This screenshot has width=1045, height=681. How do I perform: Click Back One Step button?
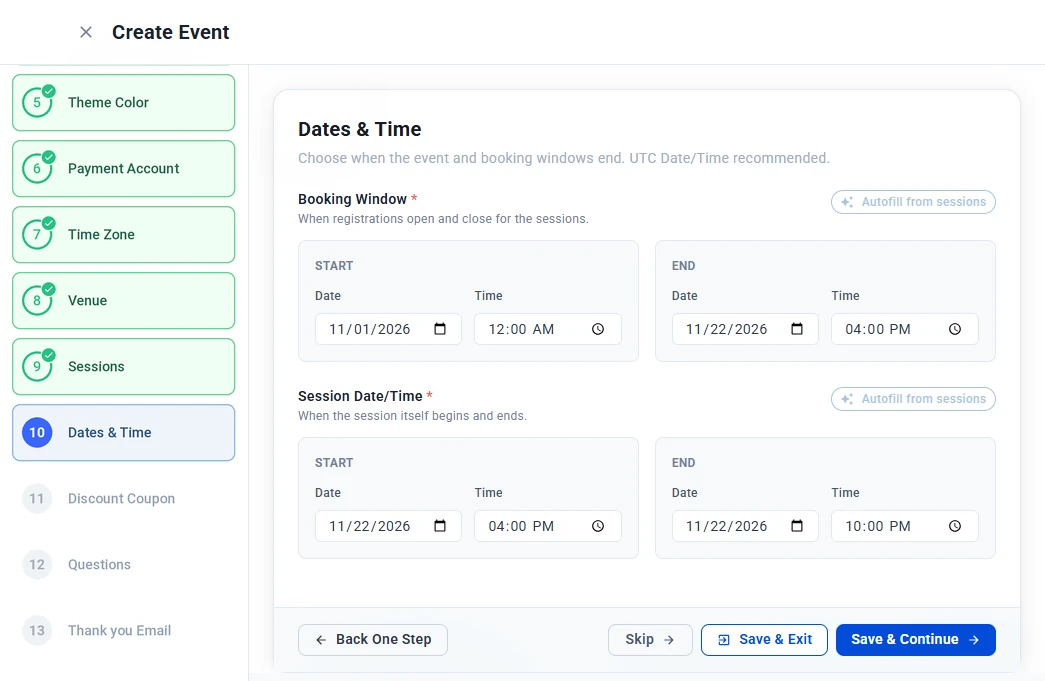click(x=373, y=640)
